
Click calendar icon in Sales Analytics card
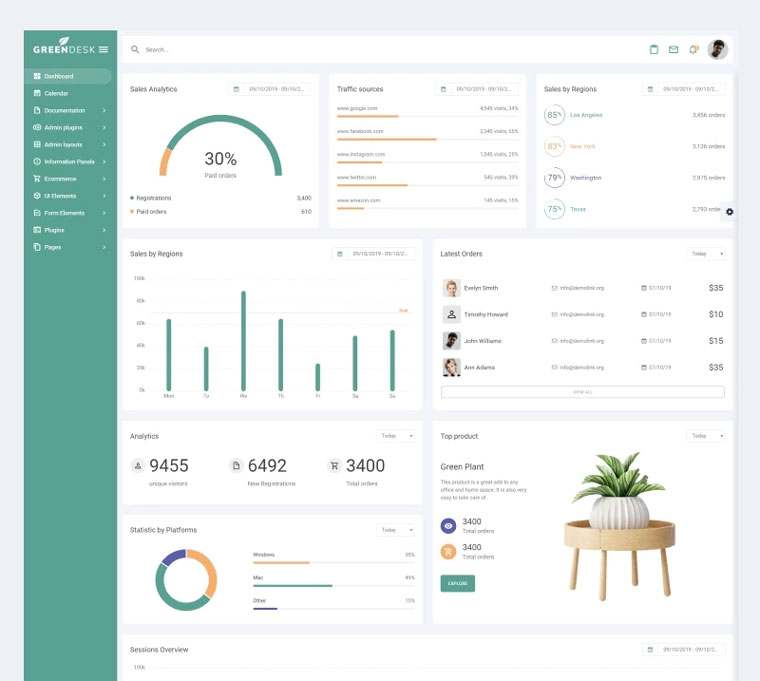tap(237, 89)
